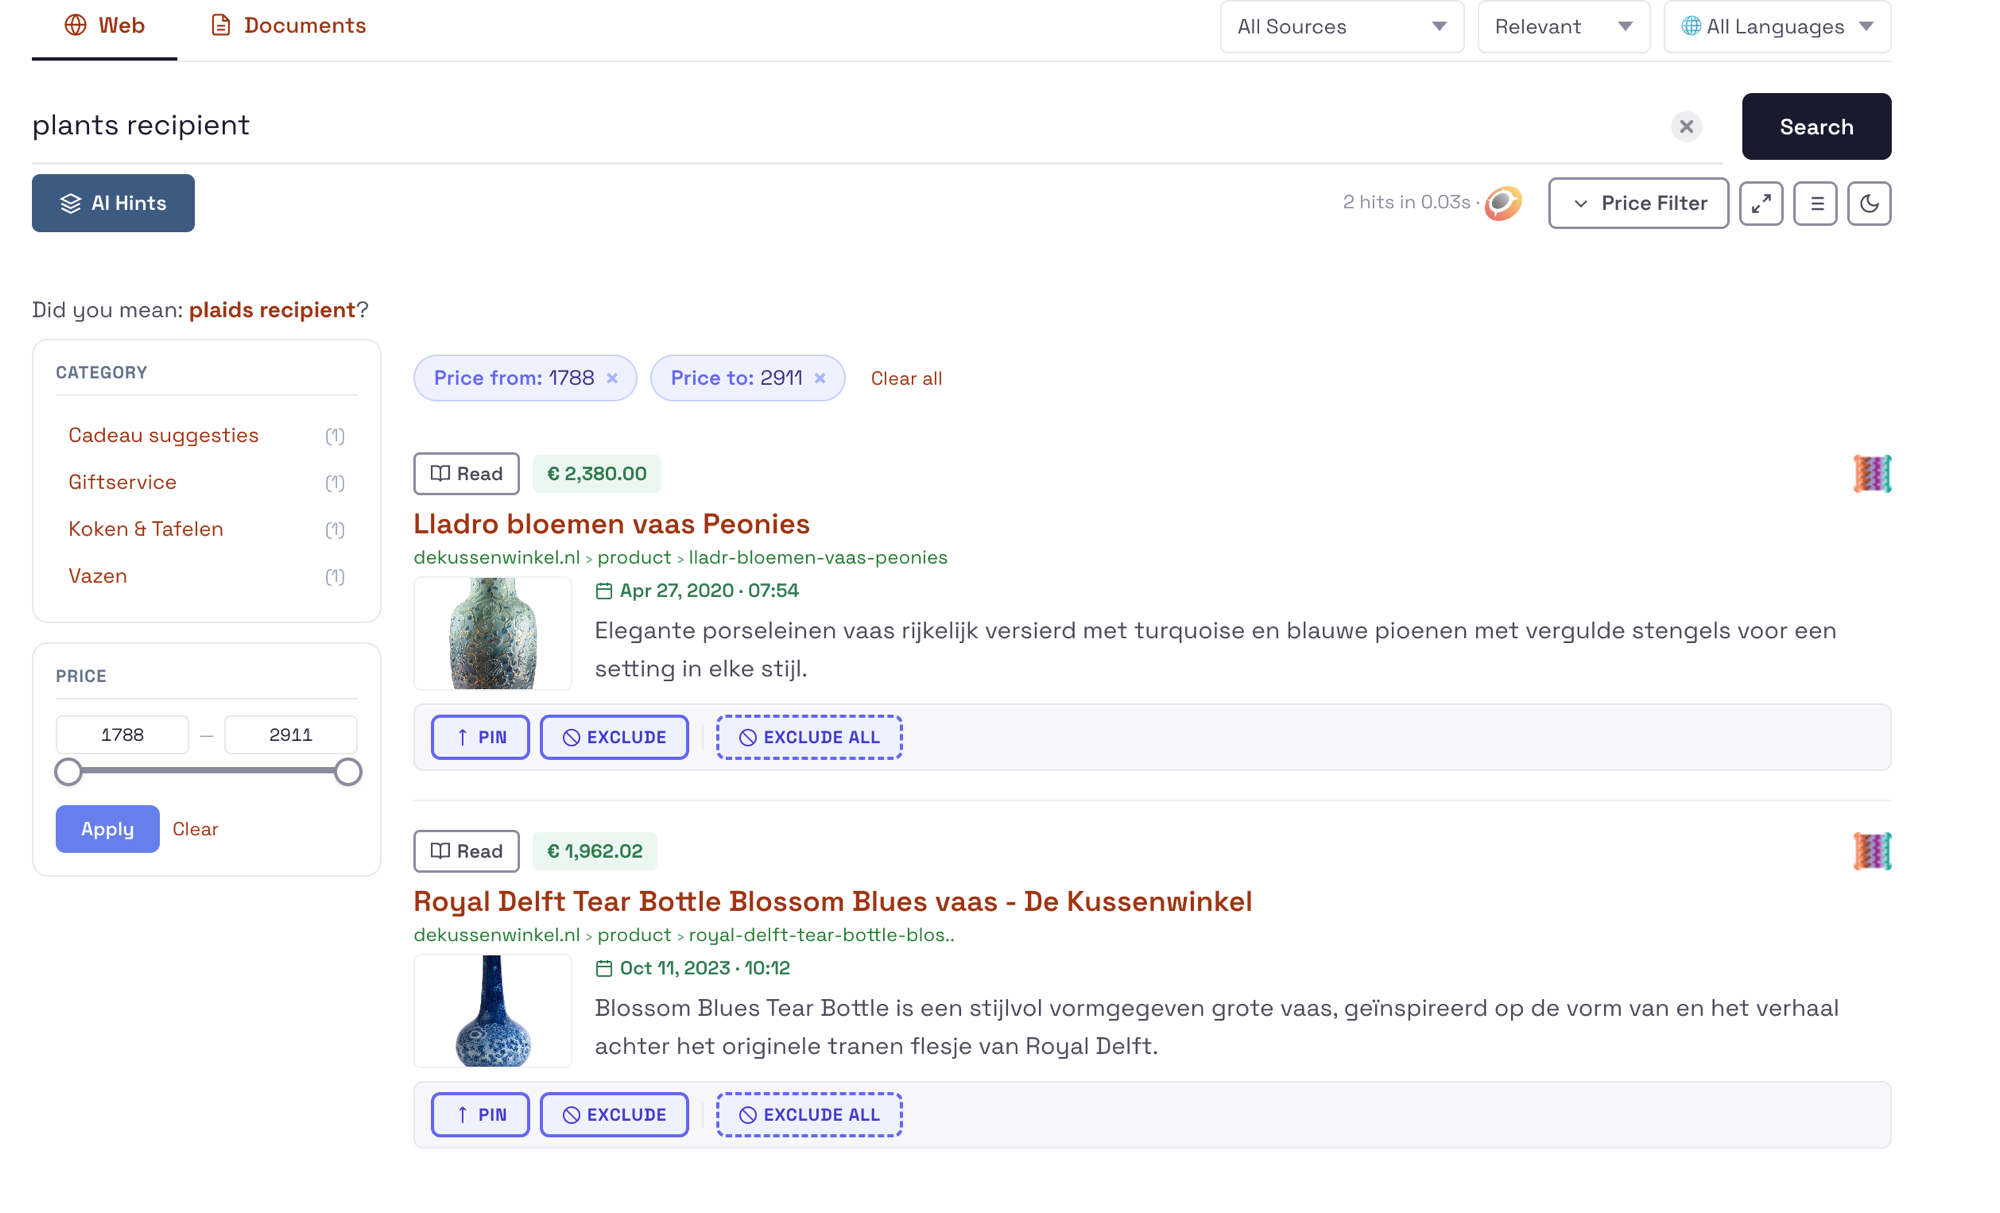Open Read view for Lladro bloemen vaas Peonies
This screenshot has width=2000, height=1213.
coord(466,473)
